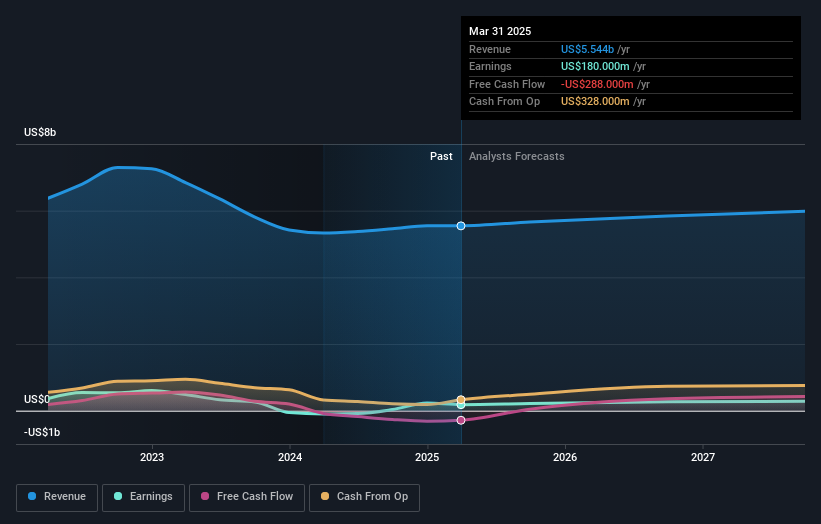This screenshot has height=524, width=821.
Task: Click the US$0 y-axis label
Action: [37, 399]
